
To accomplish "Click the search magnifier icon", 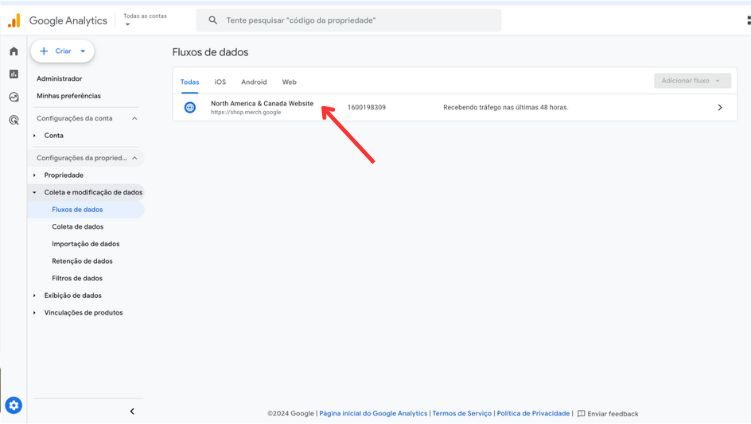I will (x=213, y=20).
